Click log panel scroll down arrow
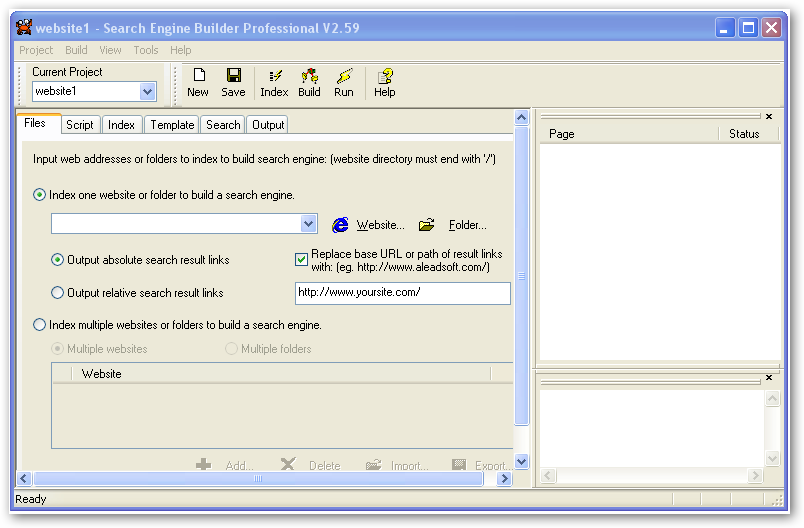The image size is (804, 528). pos(773,458)
